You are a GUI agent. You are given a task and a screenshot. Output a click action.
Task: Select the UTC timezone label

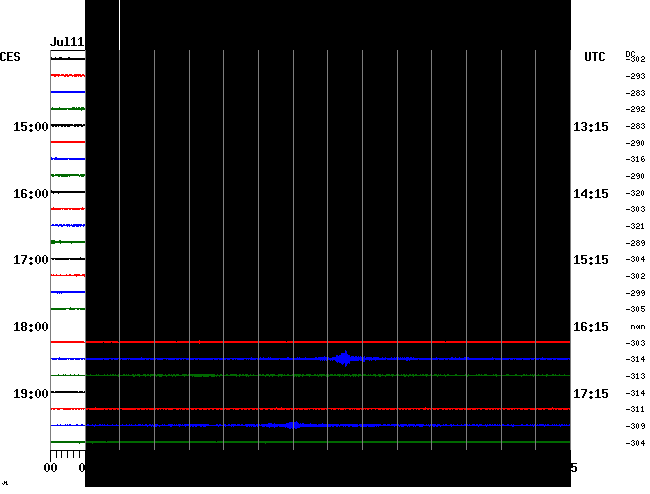coord(594,57)
